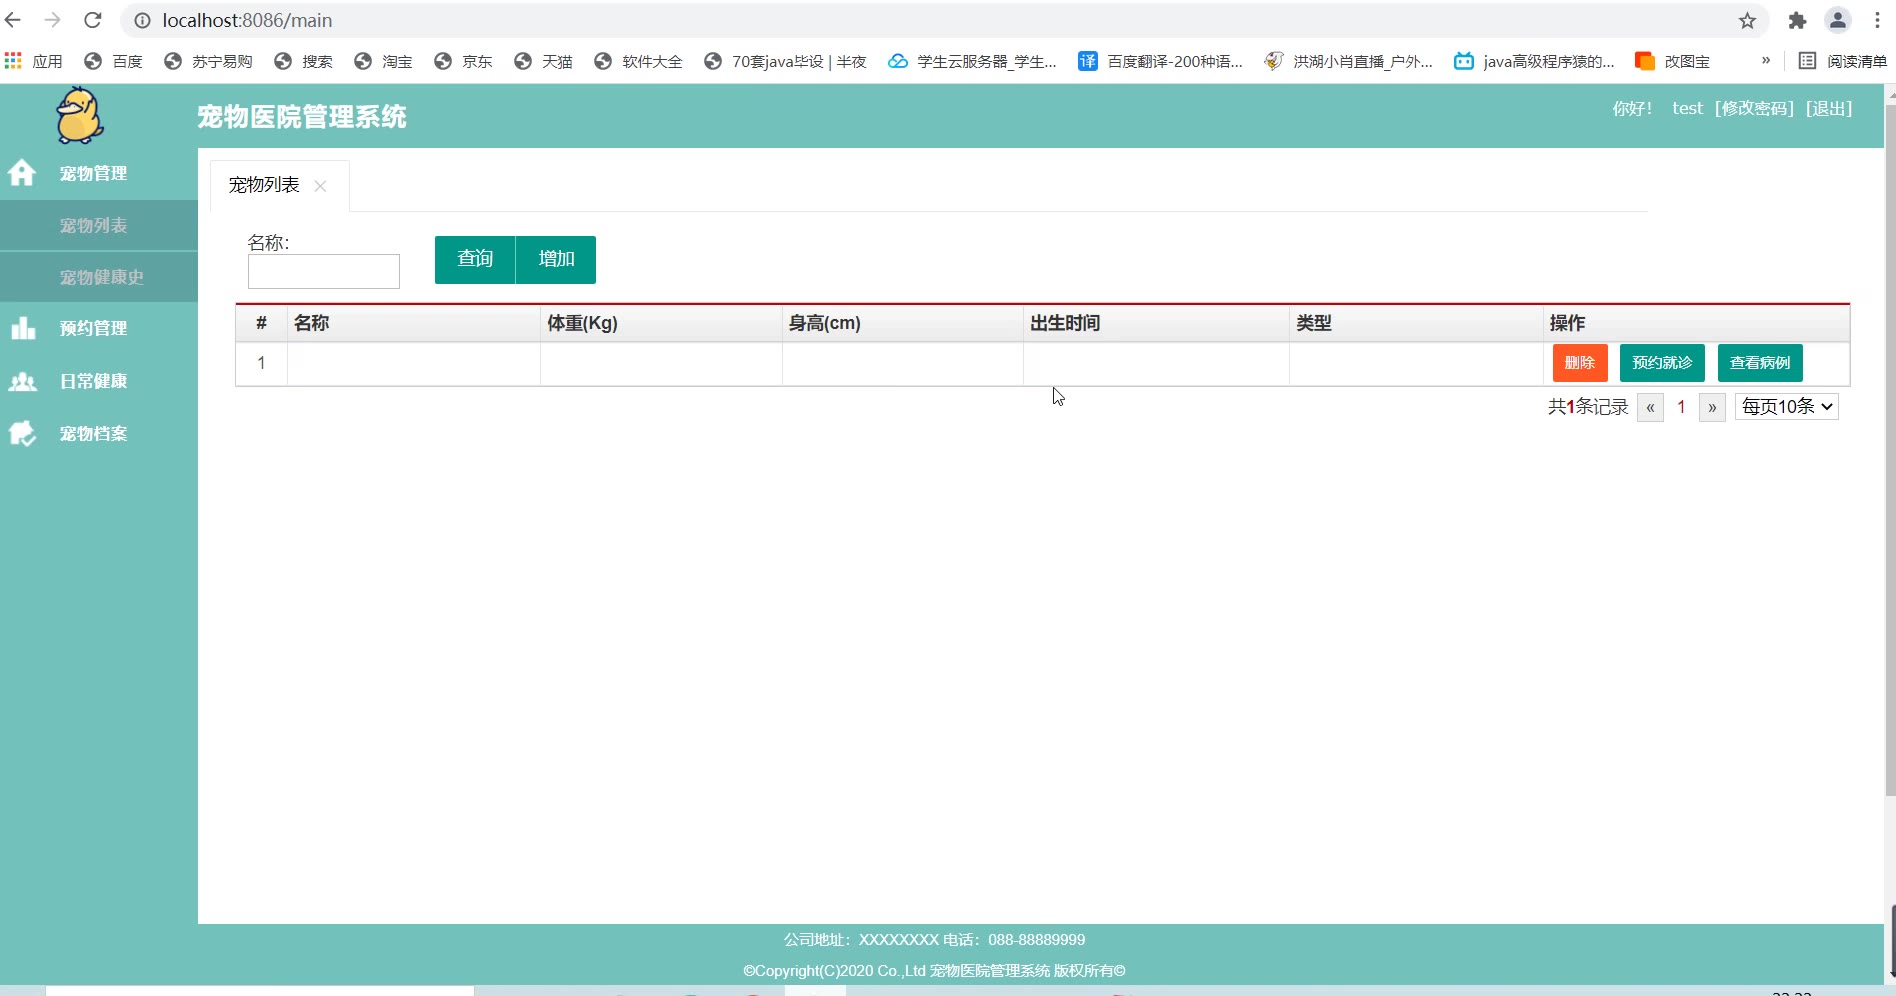Select 宠物列表 in the sidebar
This screenshot has height=996, width=1896.
[99, 225]
